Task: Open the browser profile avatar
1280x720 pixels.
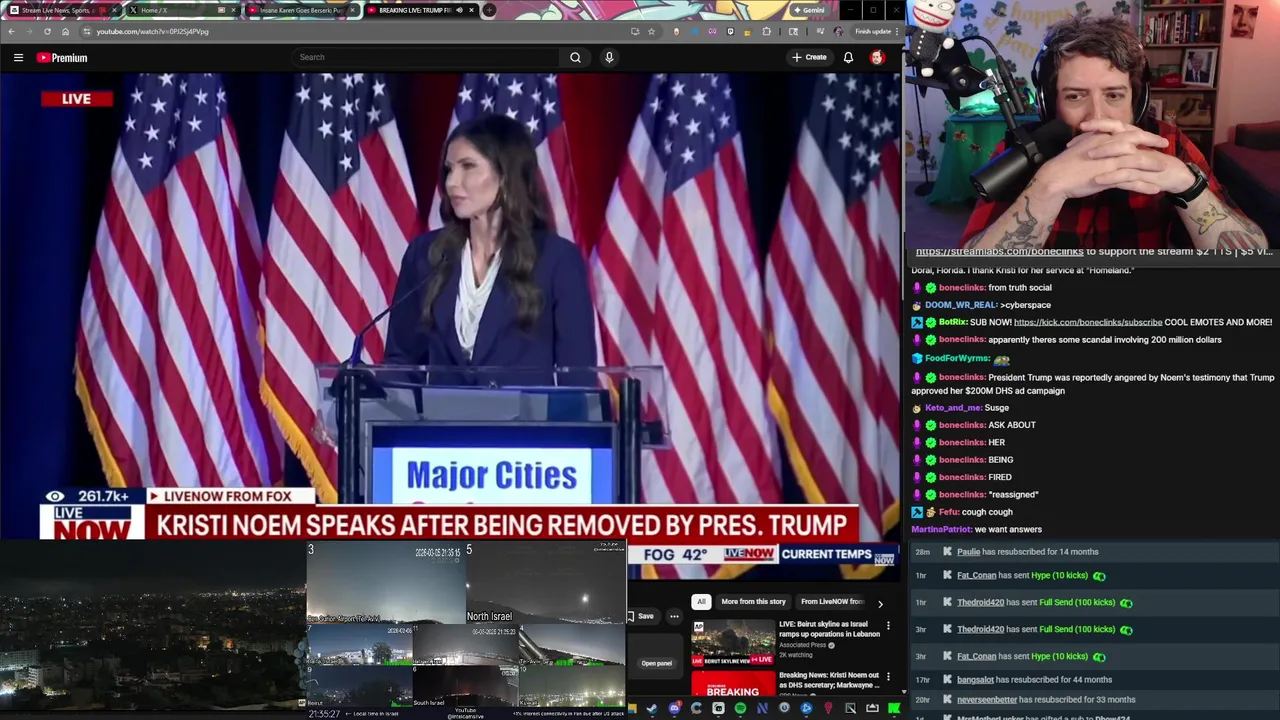Action: tap(838, 31)
